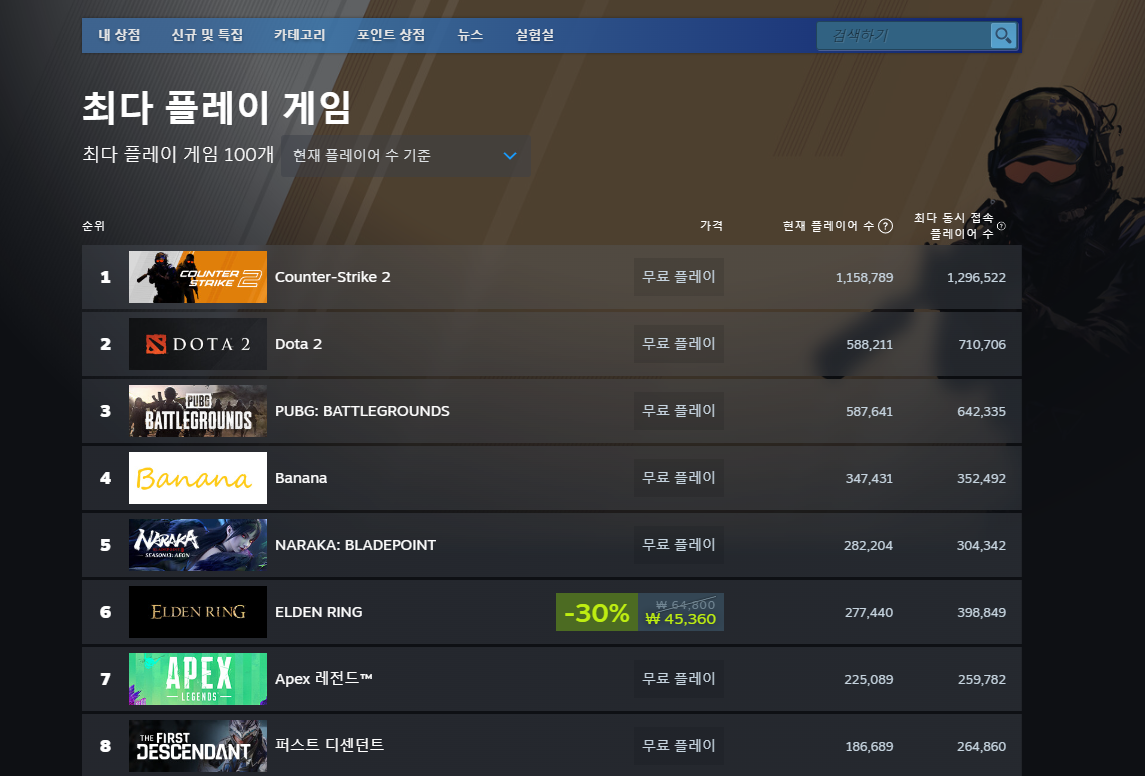Open 퍼스트 디센던트 title link
Screen dimensions: 1145x776
[x=329, y=745]
